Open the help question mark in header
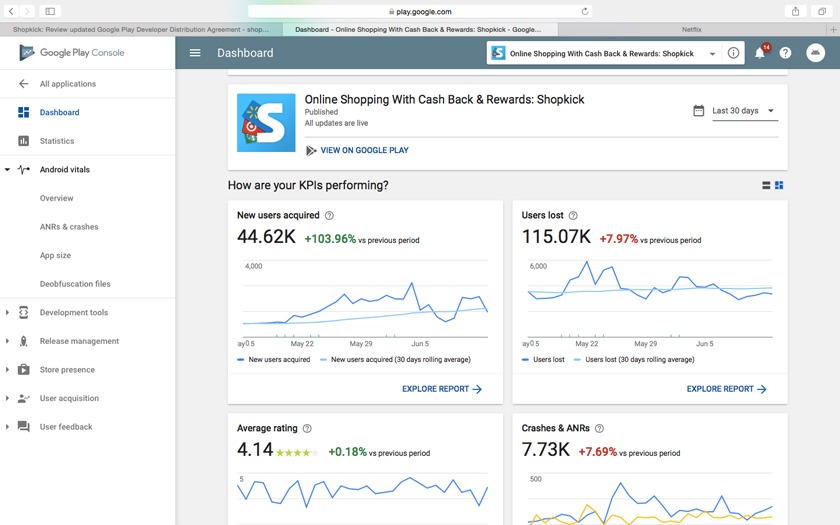Viewport: 840px width, 525px height. click(x=785, y=52)
